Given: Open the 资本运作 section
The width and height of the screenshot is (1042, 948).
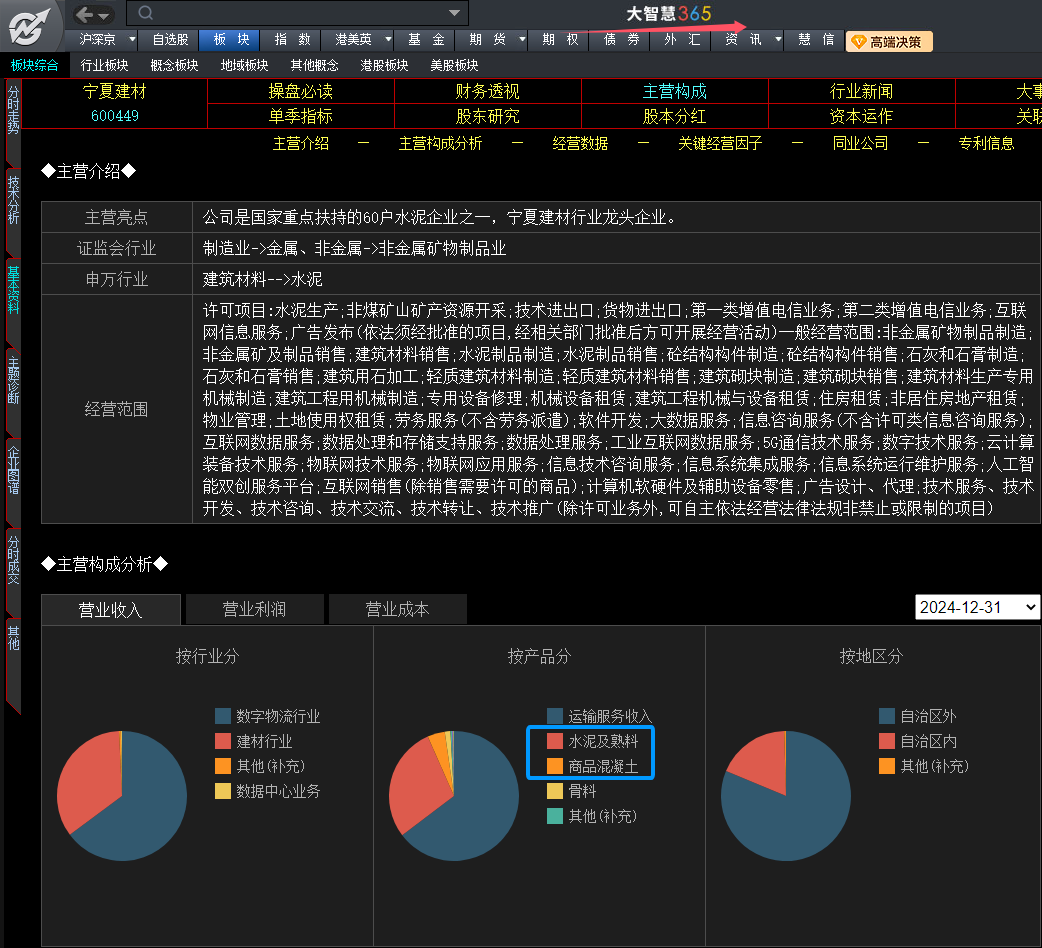Looking at the screenshot, I should point(861,116).
